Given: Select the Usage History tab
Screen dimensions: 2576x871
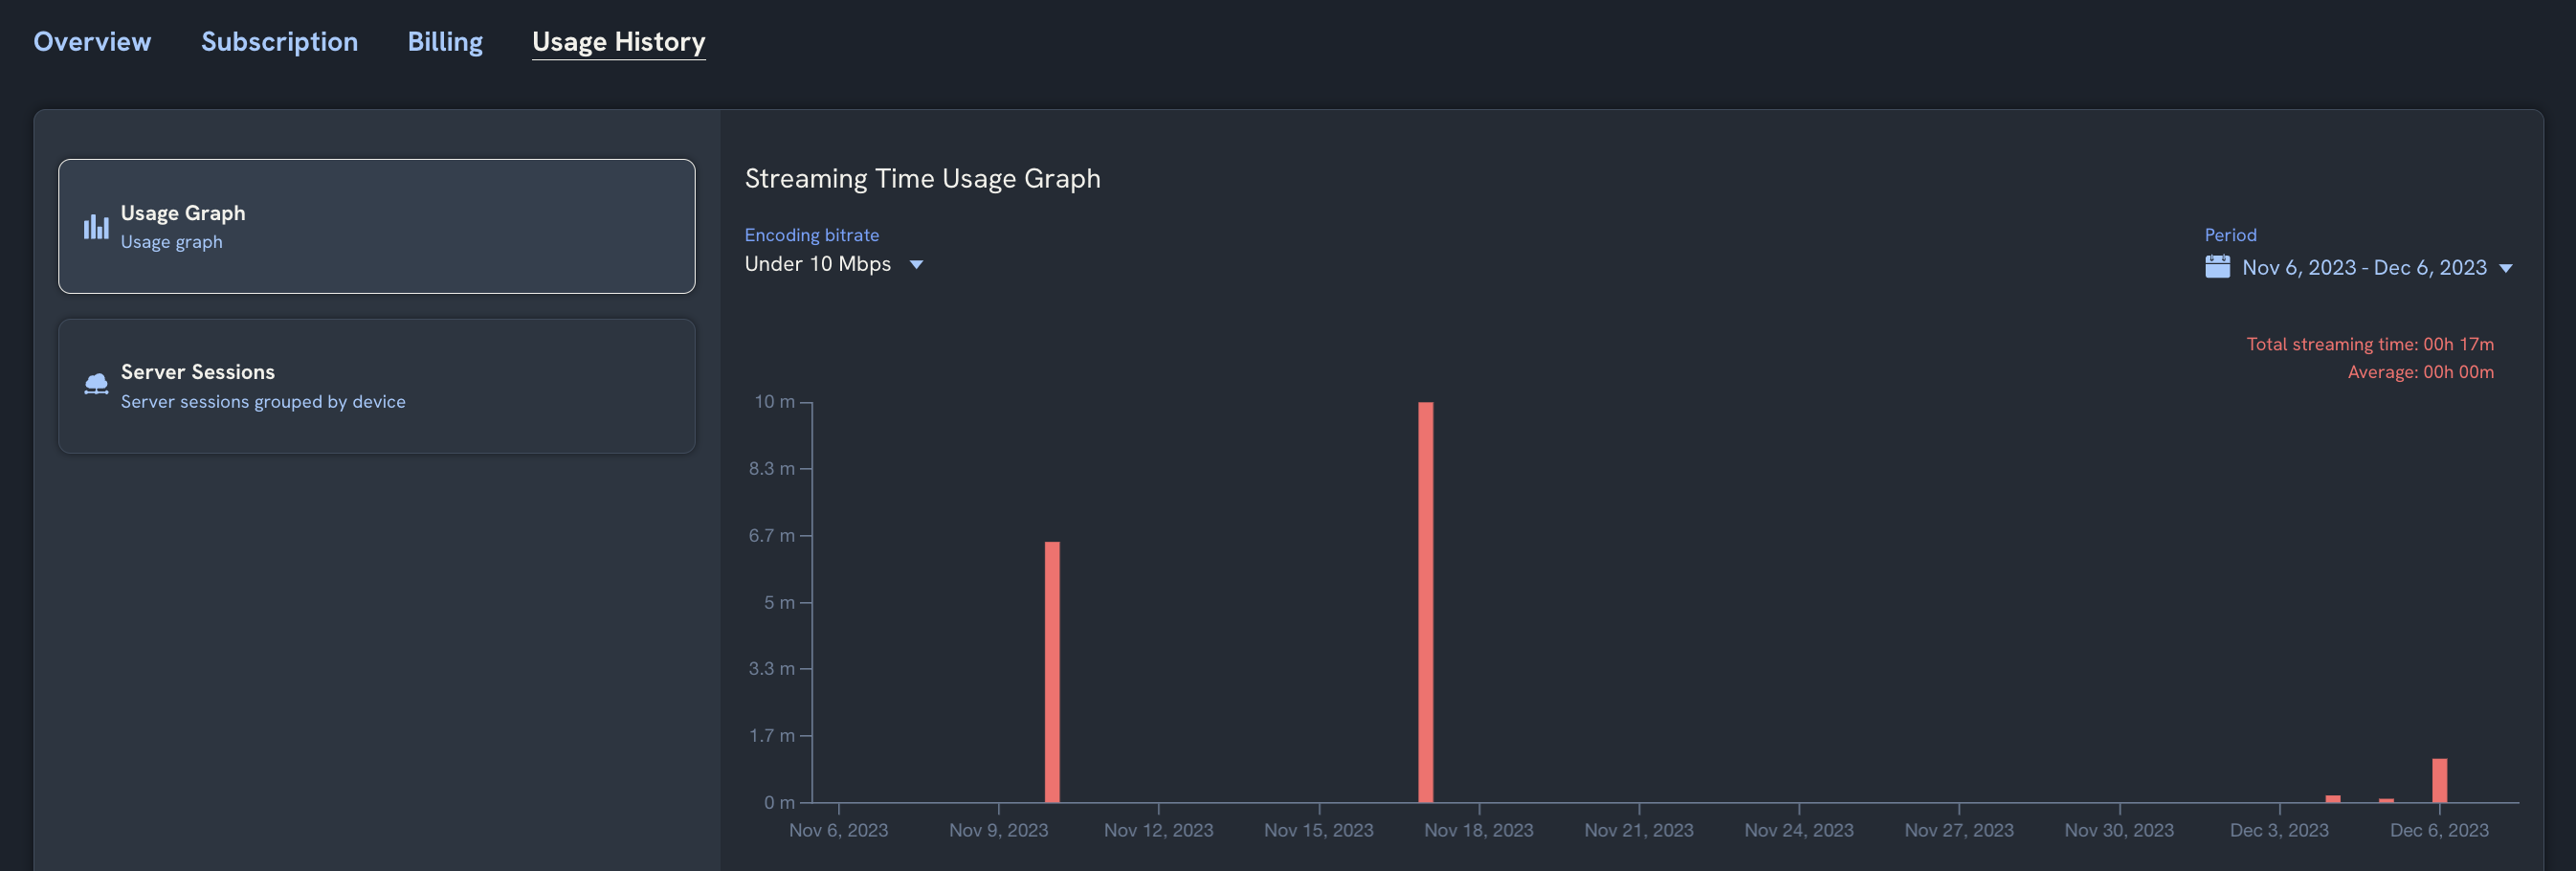Looking at the screenshot, I should [618, 41].
